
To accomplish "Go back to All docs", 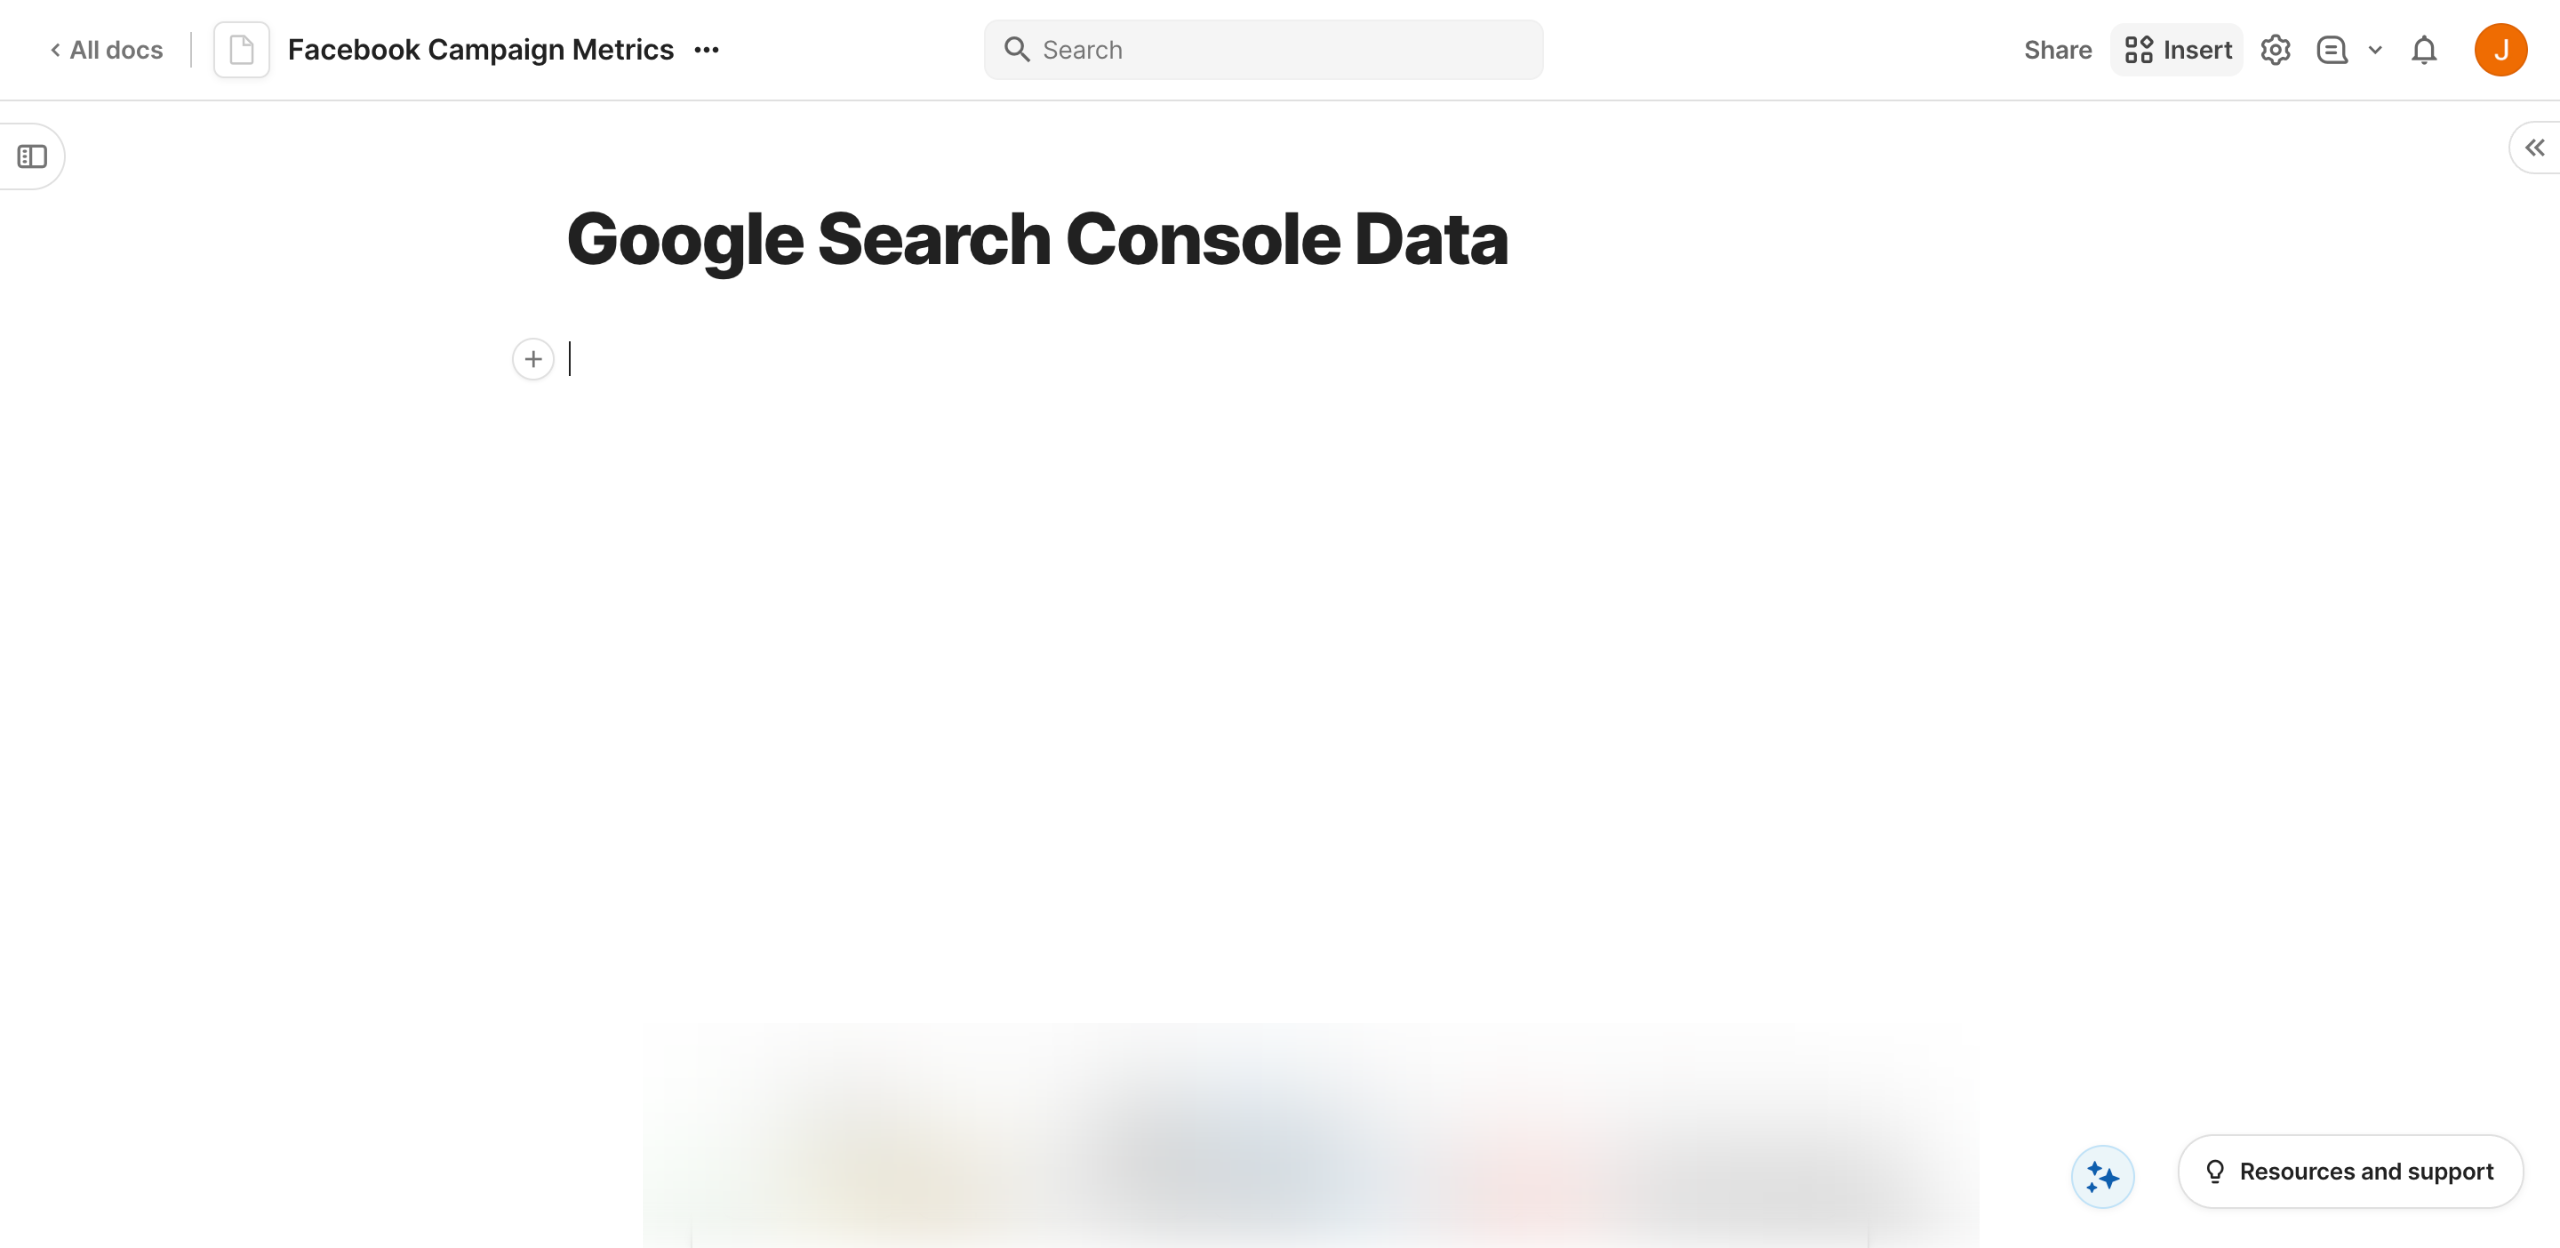I will [107, 50].
